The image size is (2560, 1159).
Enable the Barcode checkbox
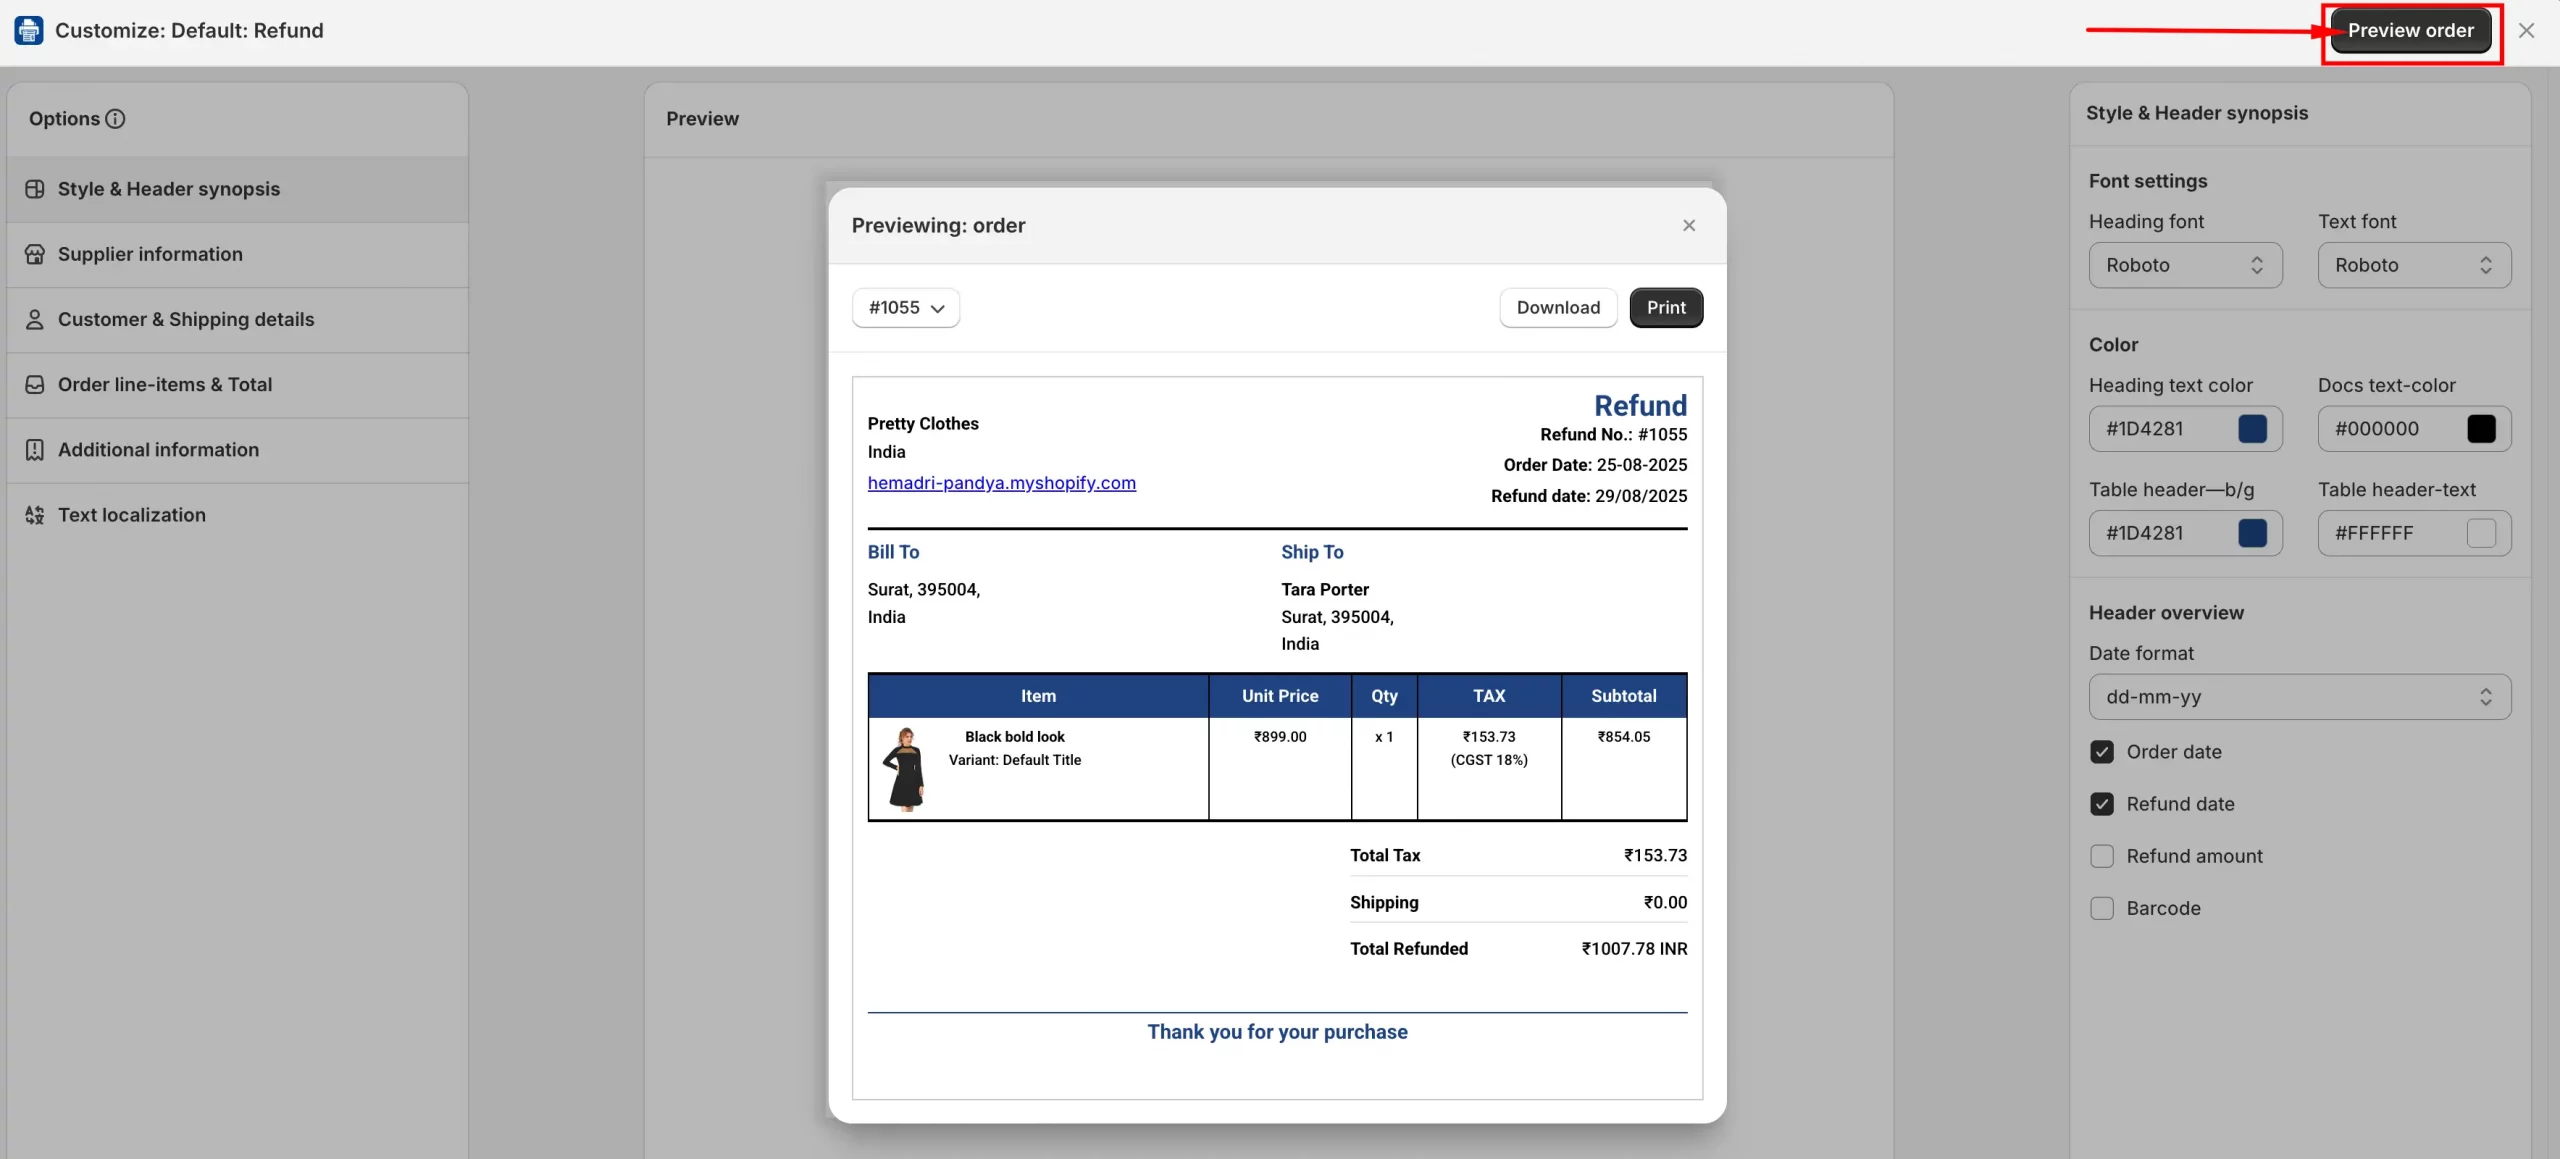[2102, 908]
